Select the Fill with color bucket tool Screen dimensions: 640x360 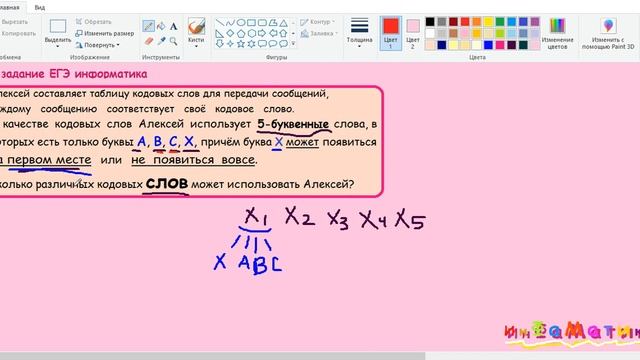161,26
